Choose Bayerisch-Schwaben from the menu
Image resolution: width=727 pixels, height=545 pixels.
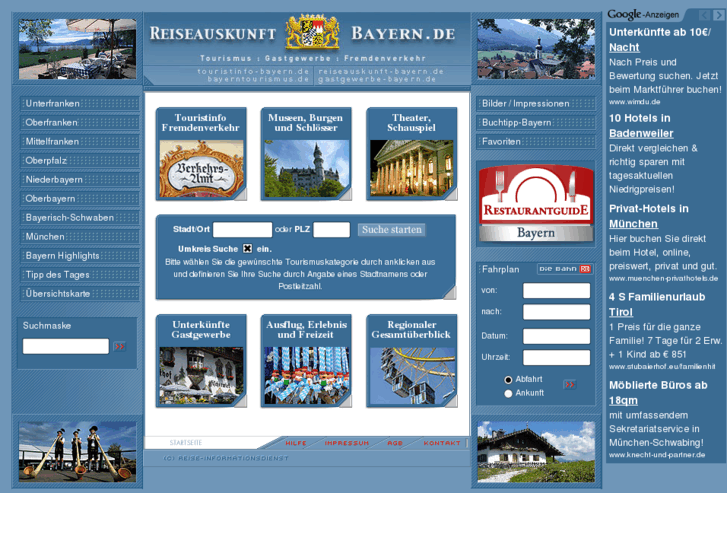pyautogui.click(x=79, y=218)
